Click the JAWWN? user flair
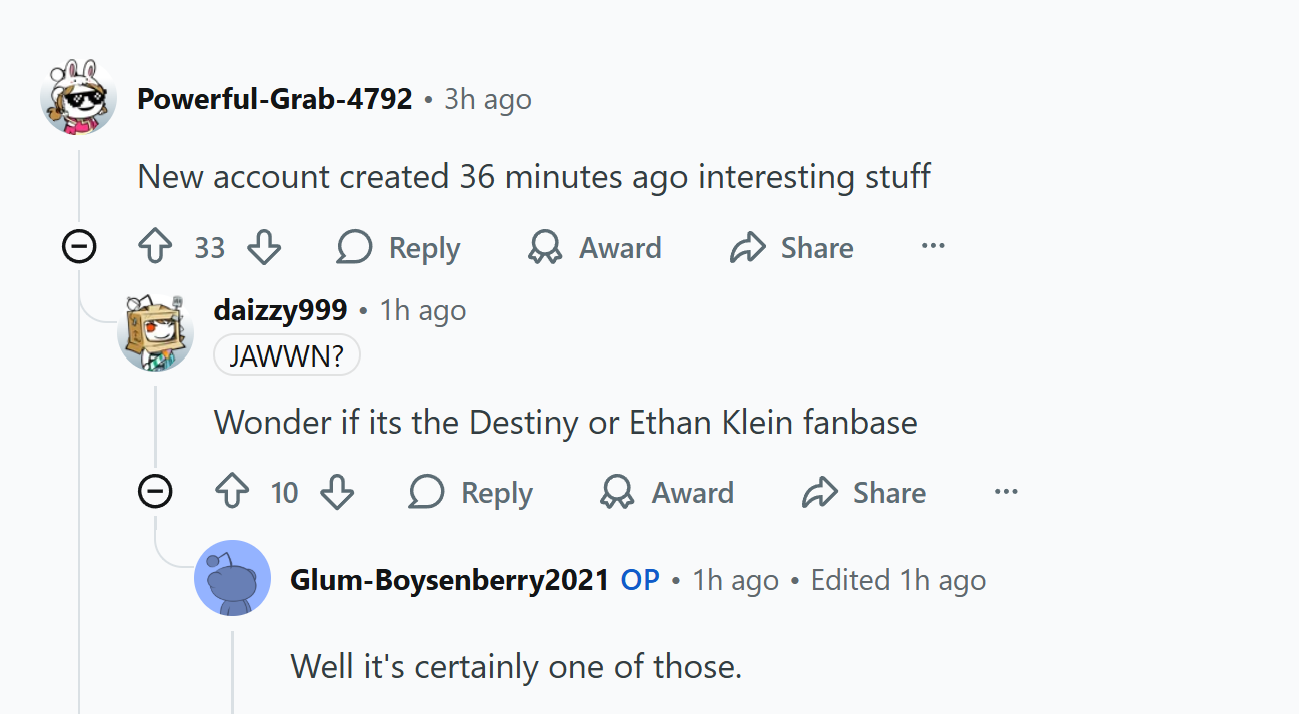Screen dimensions: 1299x714 click(x=286, y=356)
